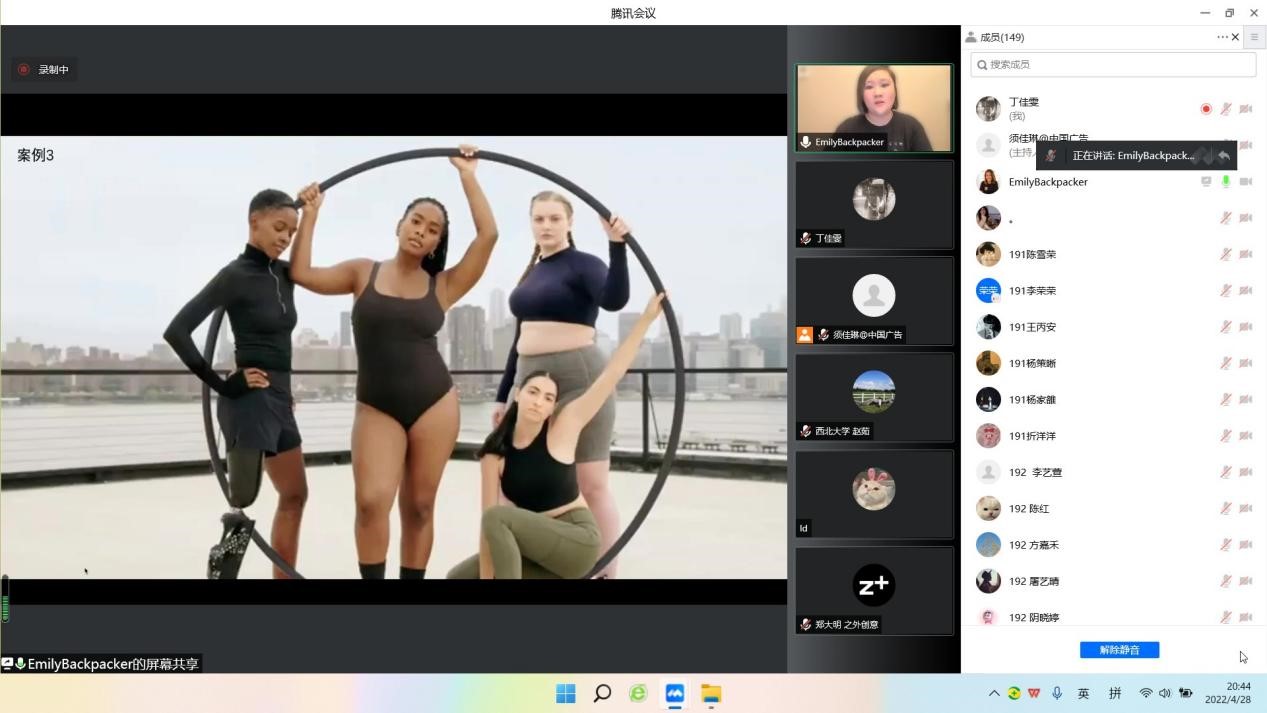Click the muted mic icon in 正在讲话 tooltip
This screenshot has height=713, width=1267.
click(x=1051, y=156)
